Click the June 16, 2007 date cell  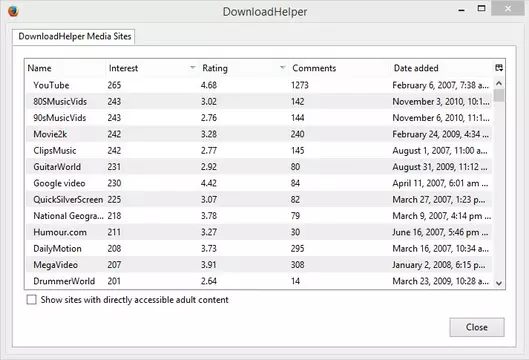click(441, 232)
